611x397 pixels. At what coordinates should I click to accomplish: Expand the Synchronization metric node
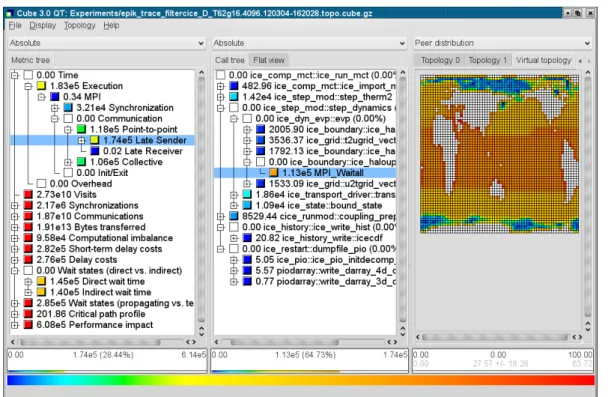pyautogui.click(x=55, y=108)
